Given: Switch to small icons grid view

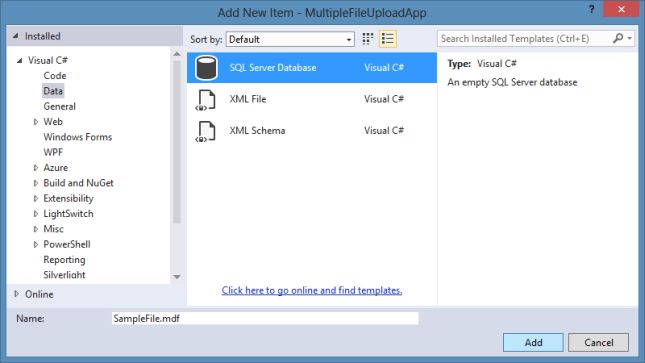Looking at the screenshot, I should [x=368, y=39].
